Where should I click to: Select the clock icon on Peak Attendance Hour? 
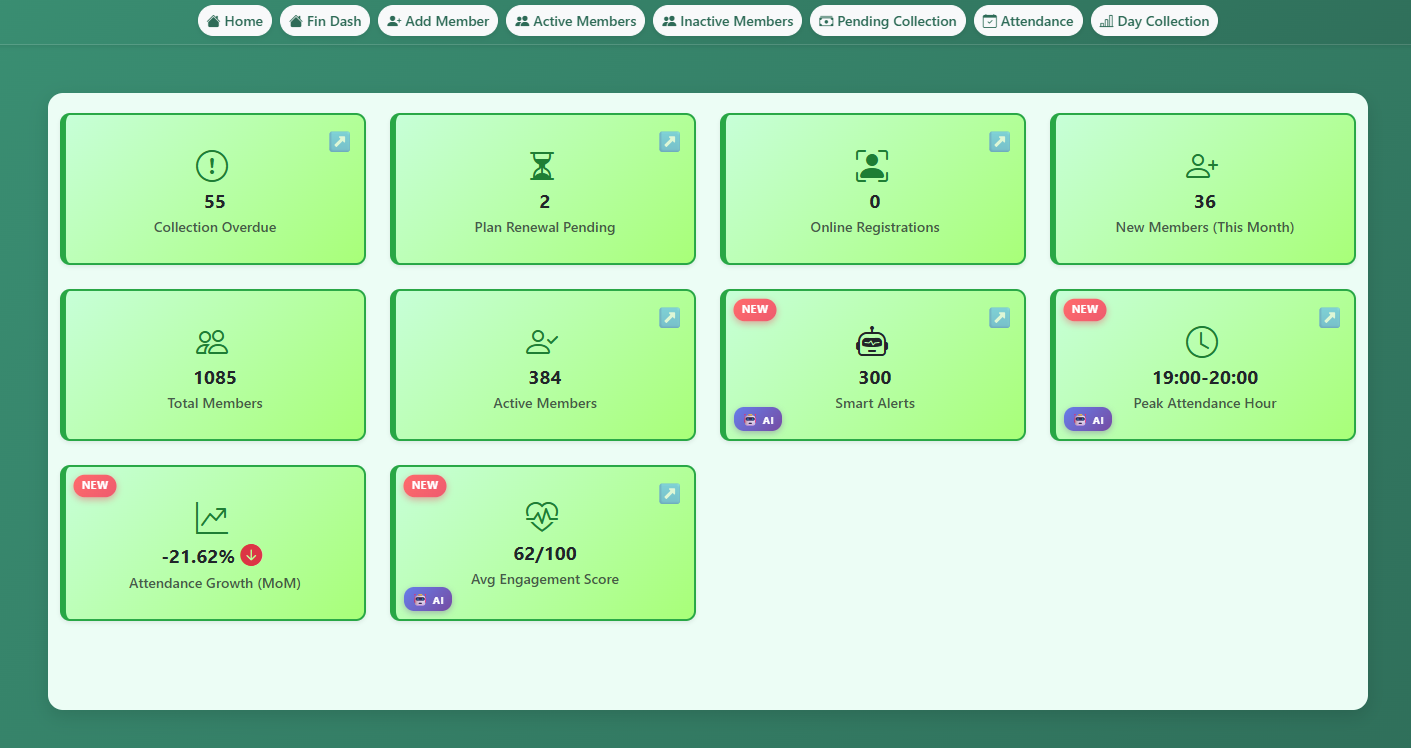1203,341
